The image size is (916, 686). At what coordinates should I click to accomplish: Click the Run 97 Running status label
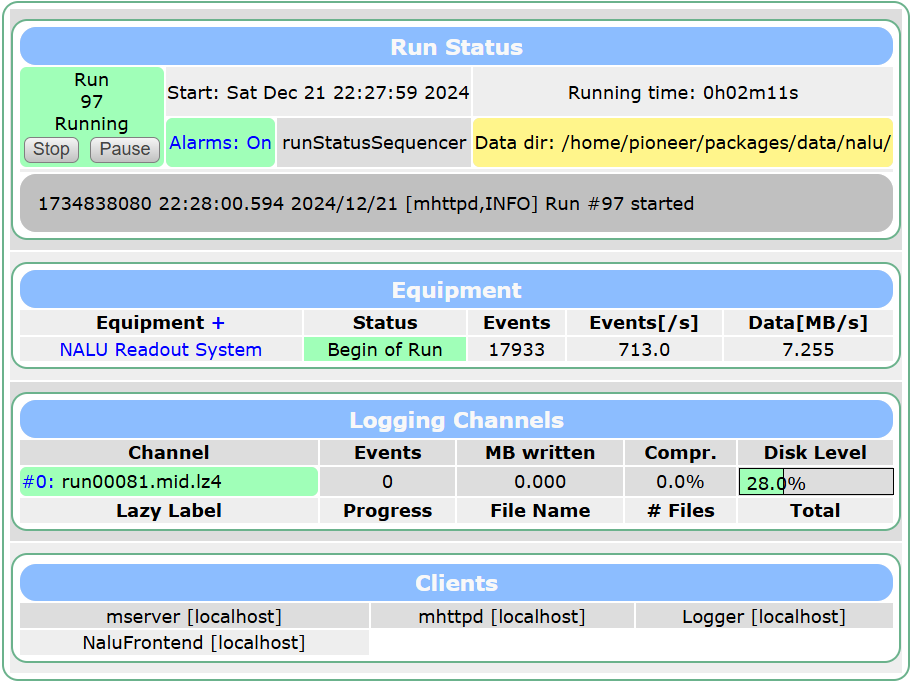click(x=92, y=102)
